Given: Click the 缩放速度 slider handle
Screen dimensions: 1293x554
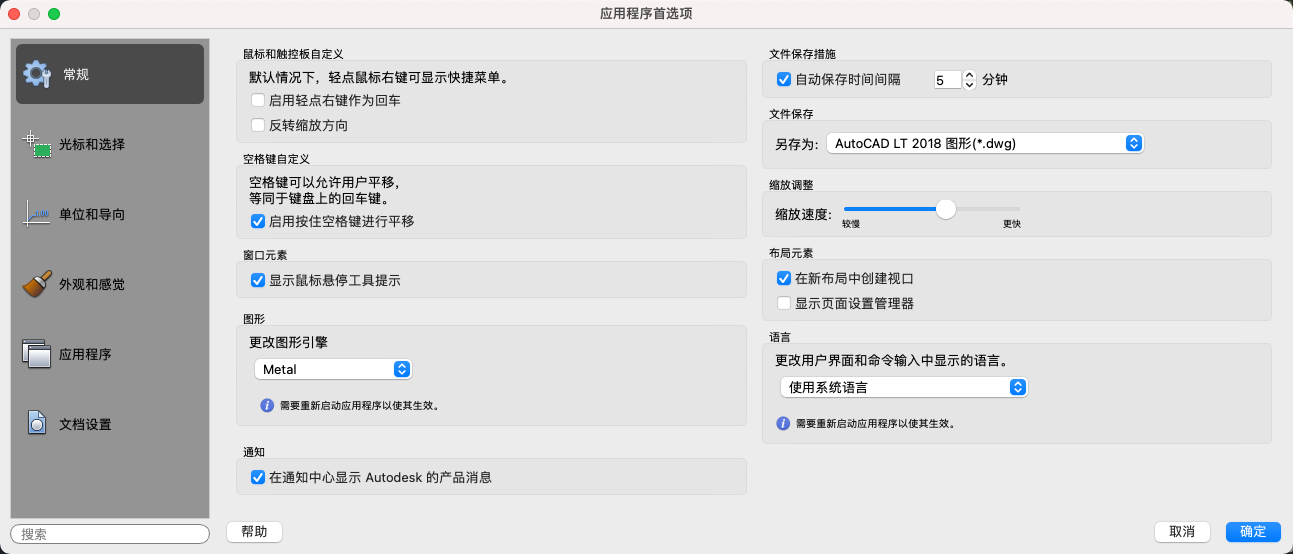Looking at the screenshot, I should (x=945, y=209).
